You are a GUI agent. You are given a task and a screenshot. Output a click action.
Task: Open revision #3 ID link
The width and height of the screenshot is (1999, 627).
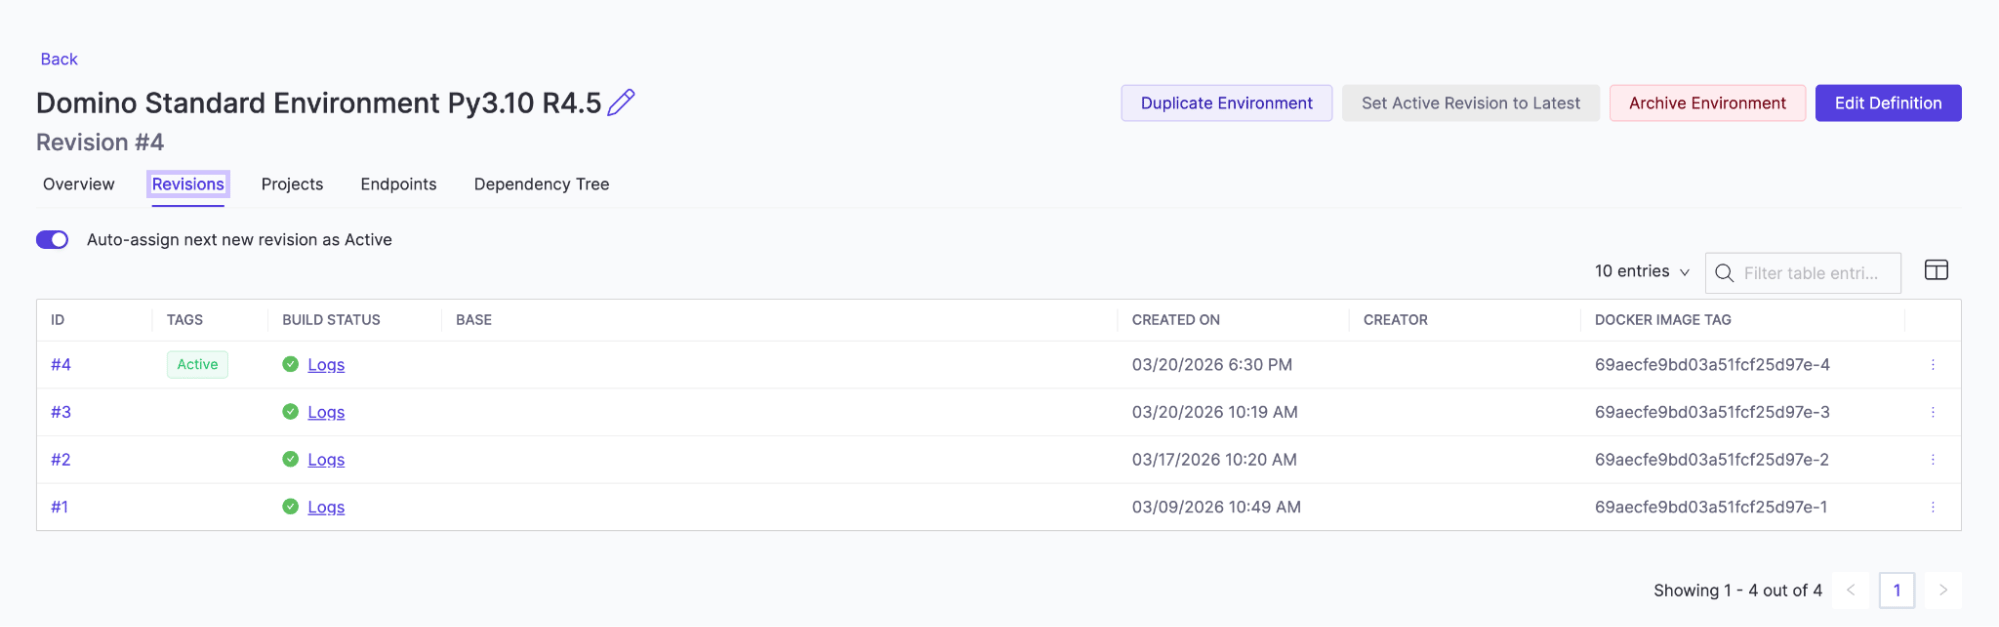(61, 412)
